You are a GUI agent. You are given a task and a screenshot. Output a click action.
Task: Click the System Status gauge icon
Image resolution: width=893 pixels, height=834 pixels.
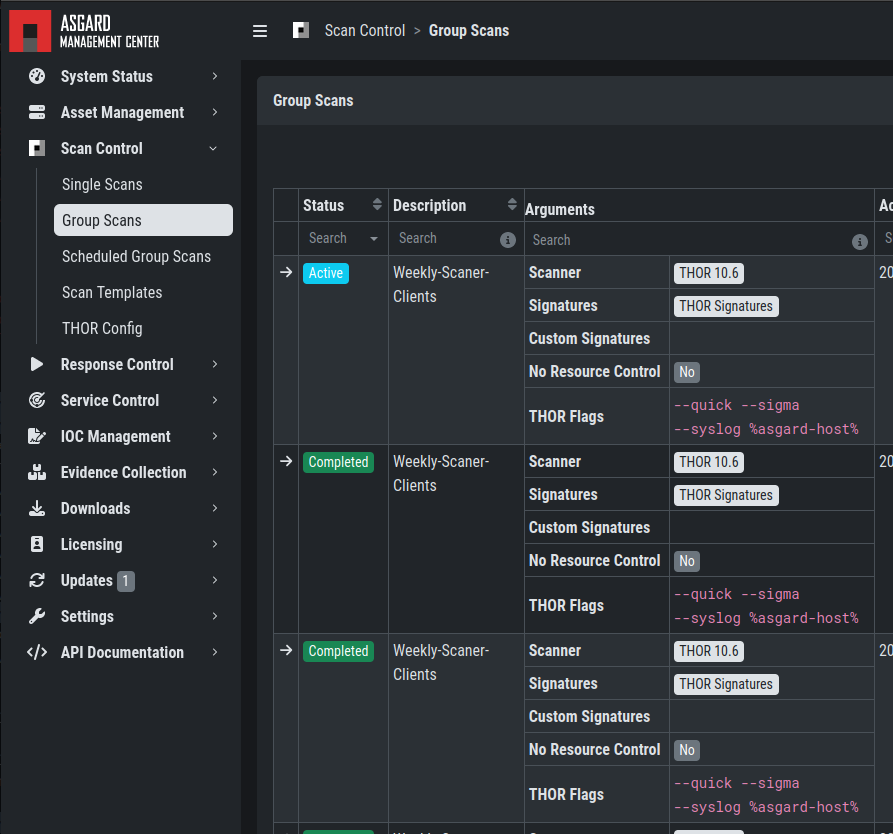click(x=37, y=76)
